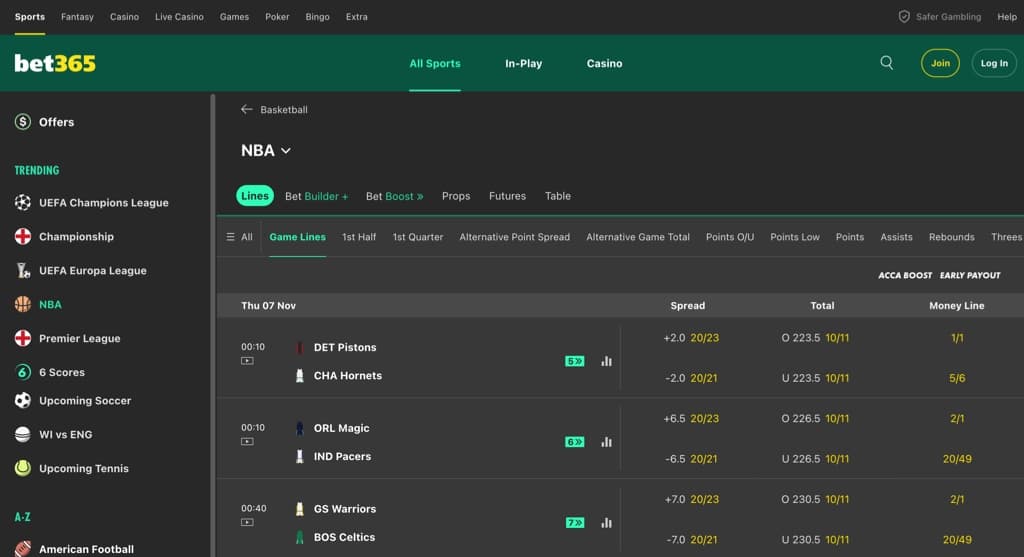Select DET Pistons +2.0 spread odds
The height and width of the screenshot is (557, 1024).
pyautogui.click(x=691, y=338)
